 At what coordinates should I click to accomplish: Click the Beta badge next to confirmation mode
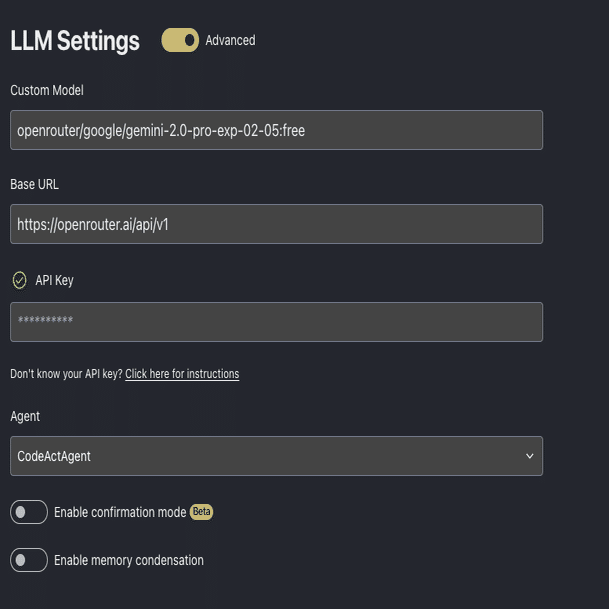[201, 512]
